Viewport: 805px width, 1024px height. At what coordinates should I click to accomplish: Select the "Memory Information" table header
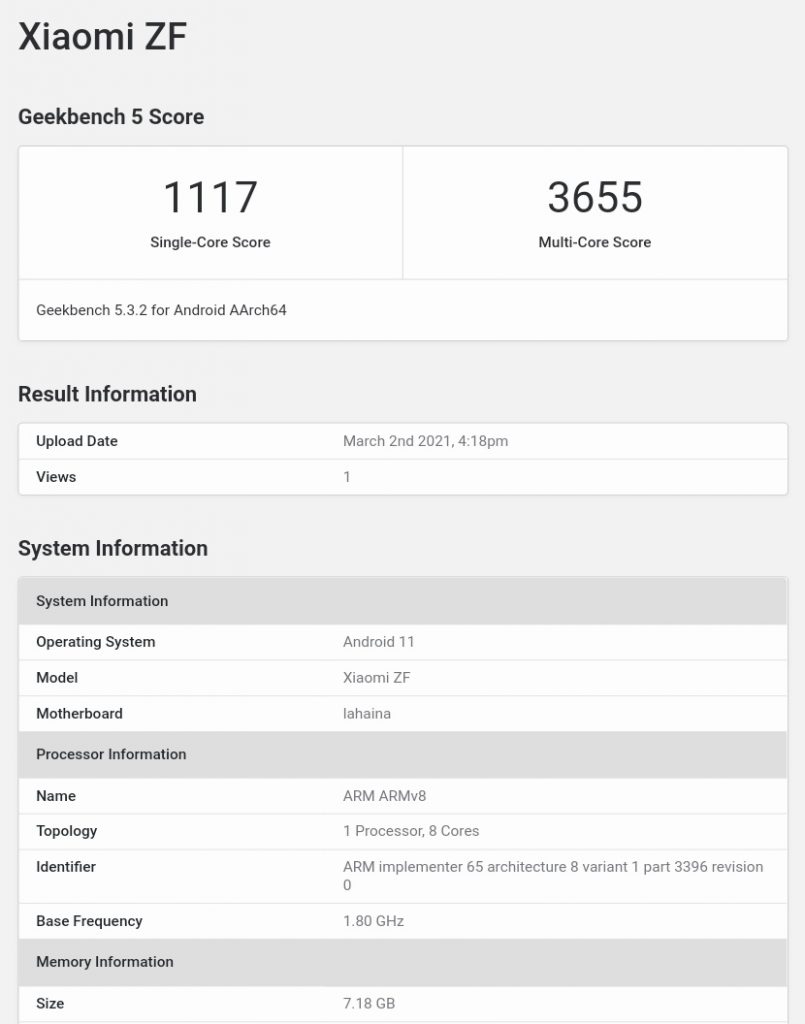point(403,962)
